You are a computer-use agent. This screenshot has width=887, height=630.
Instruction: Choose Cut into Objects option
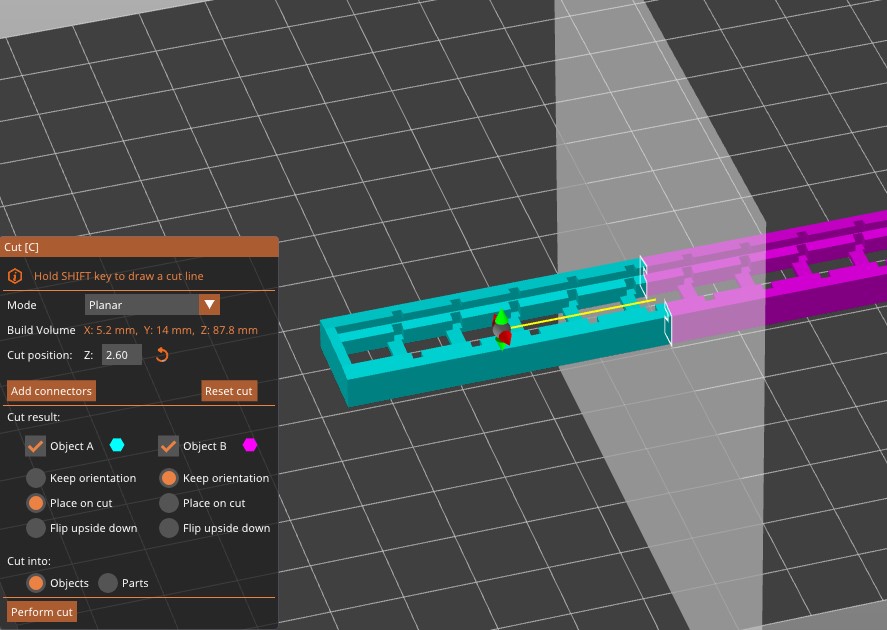point(36,583)
